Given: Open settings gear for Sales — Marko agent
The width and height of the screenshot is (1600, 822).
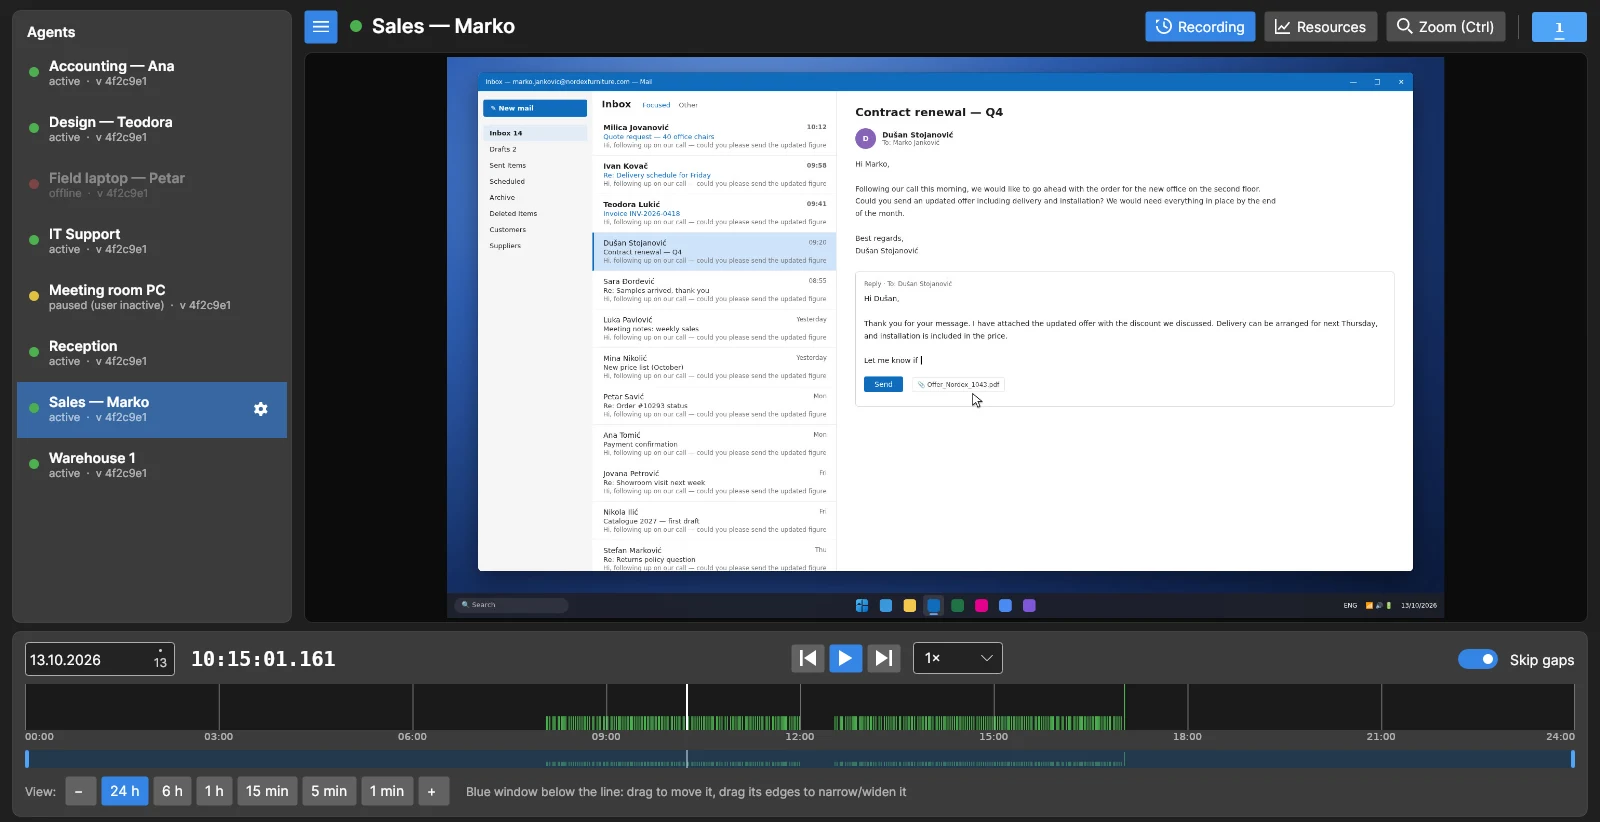Looking at the screenshot, I should (x=261, y=409).
